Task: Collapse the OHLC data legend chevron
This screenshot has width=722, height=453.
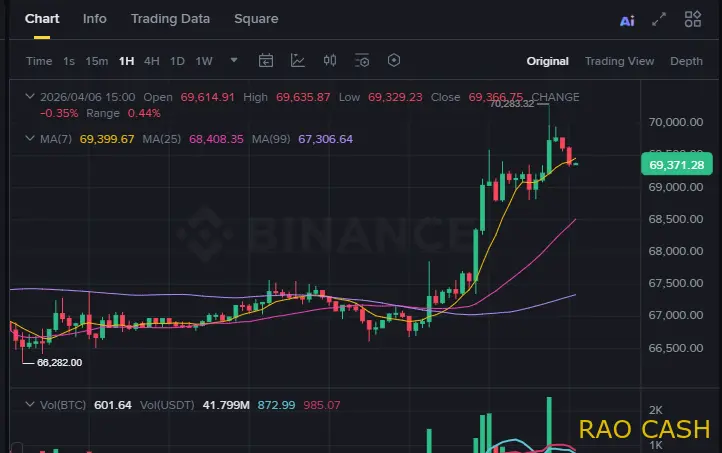Action: click(x=29, y=97)
